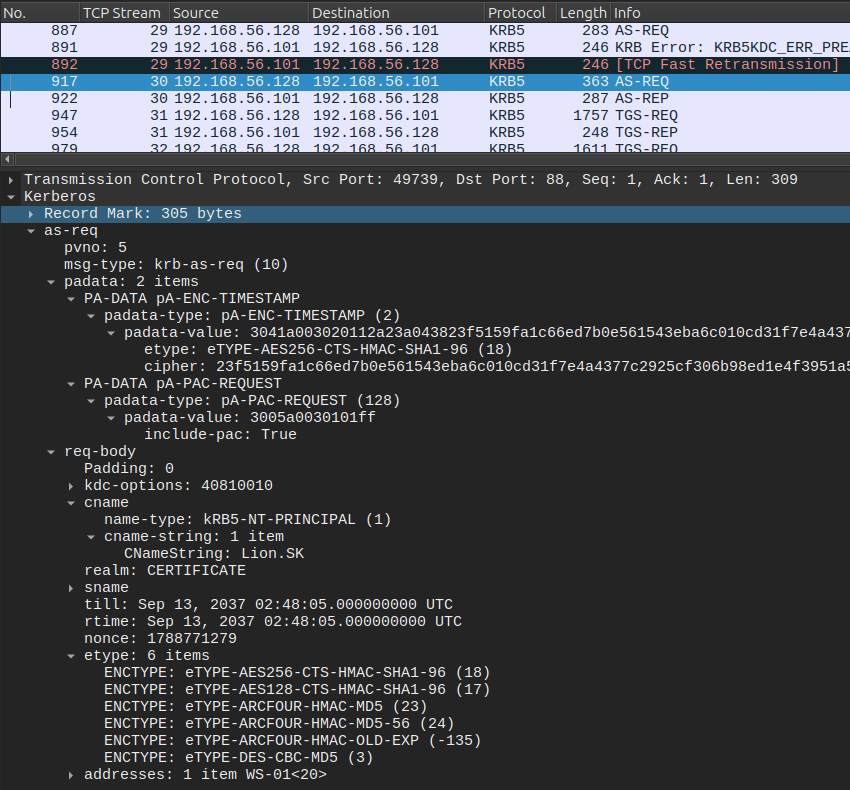Viewport: 850px width, 790px height.
Task: Sort packets by the Length column header
Action: [582, 13]
